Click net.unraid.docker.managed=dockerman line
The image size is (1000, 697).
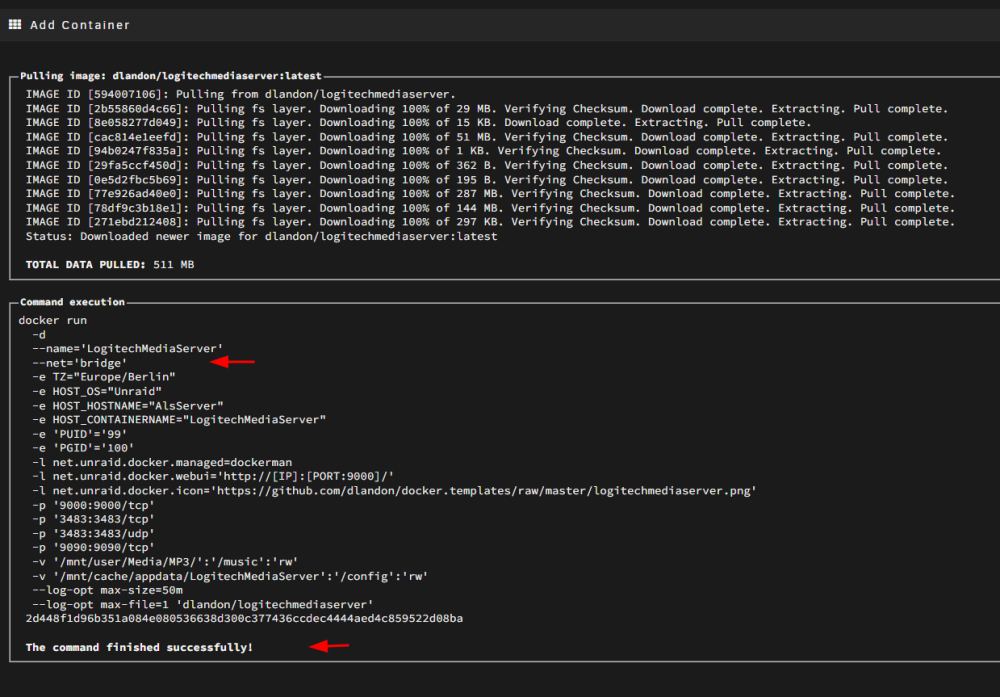pos(162,463)
